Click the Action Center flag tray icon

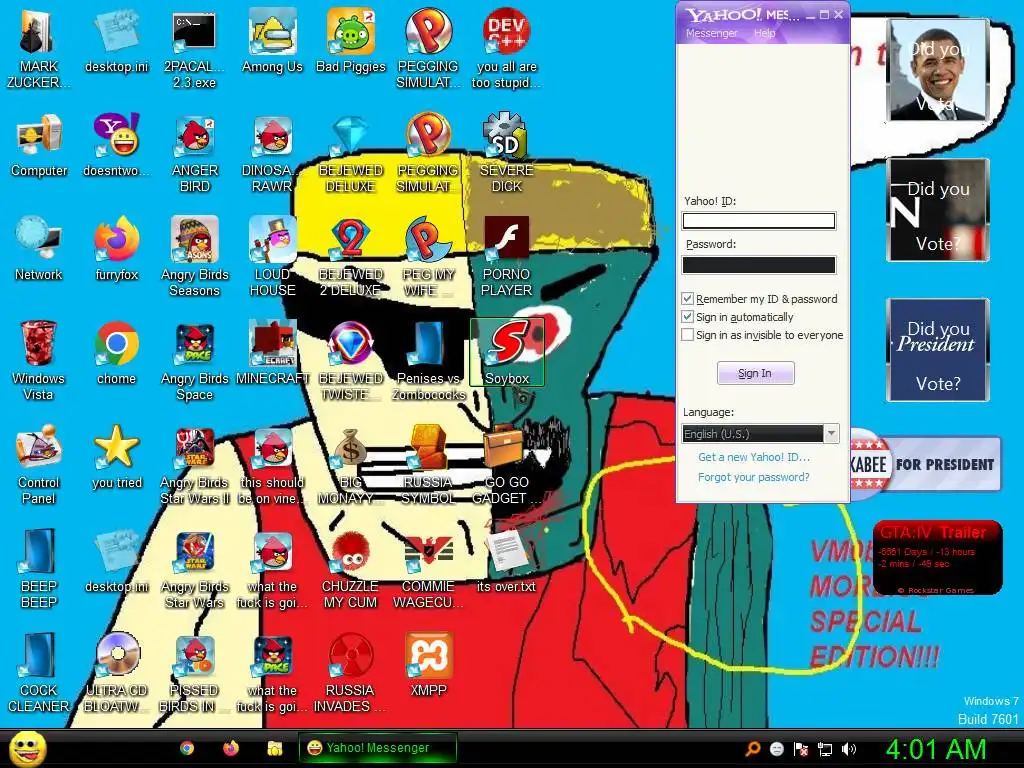(x=801, y=749)
